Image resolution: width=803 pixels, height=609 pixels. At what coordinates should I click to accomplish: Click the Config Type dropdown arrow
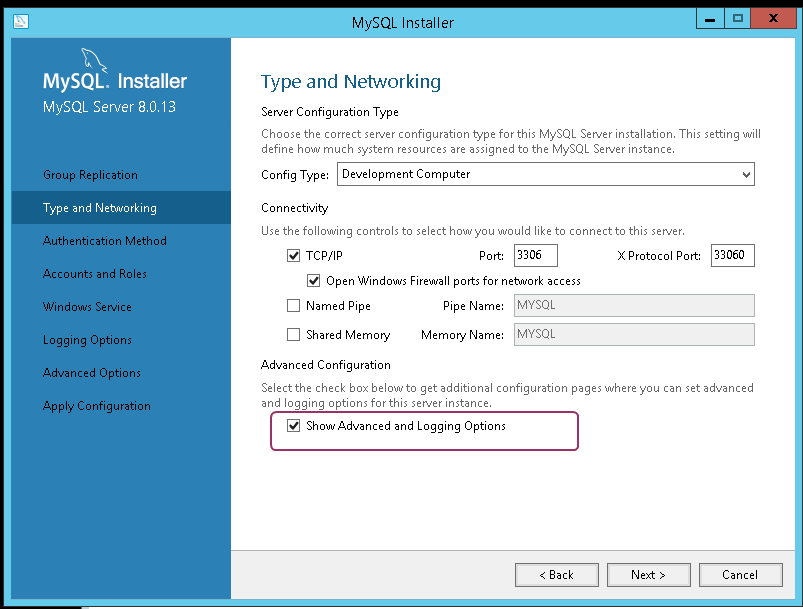coord(746,175)
